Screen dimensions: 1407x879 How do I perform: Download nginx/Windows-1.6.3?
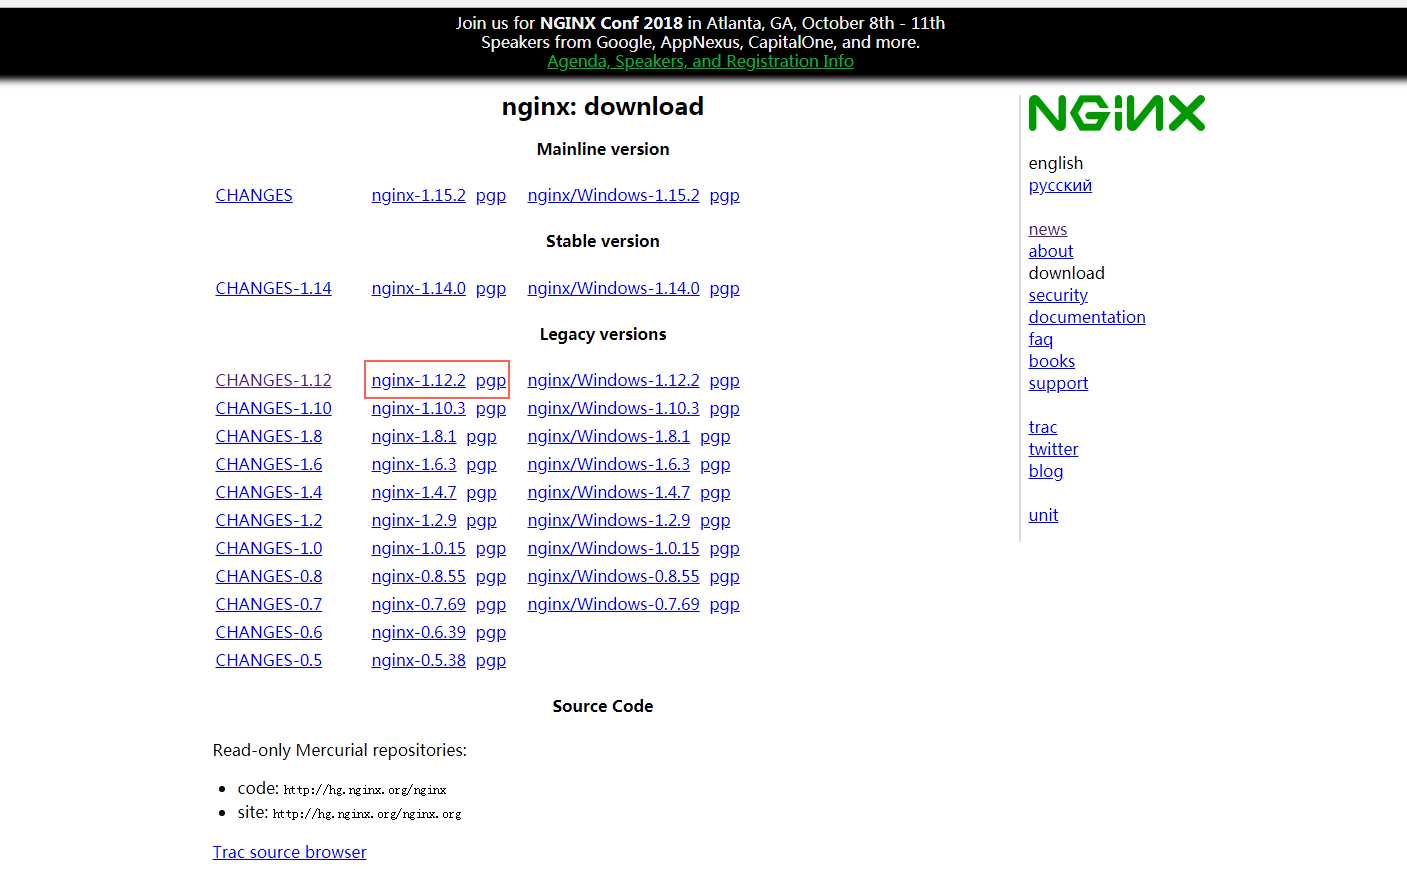click(x=608, y=464)
